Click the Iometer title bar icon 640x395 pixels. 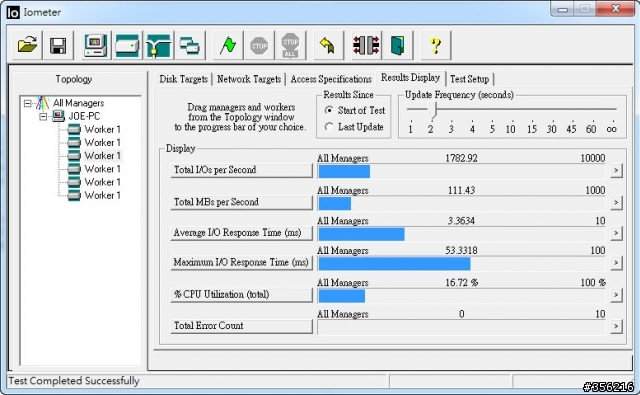(x=13, y=12)
